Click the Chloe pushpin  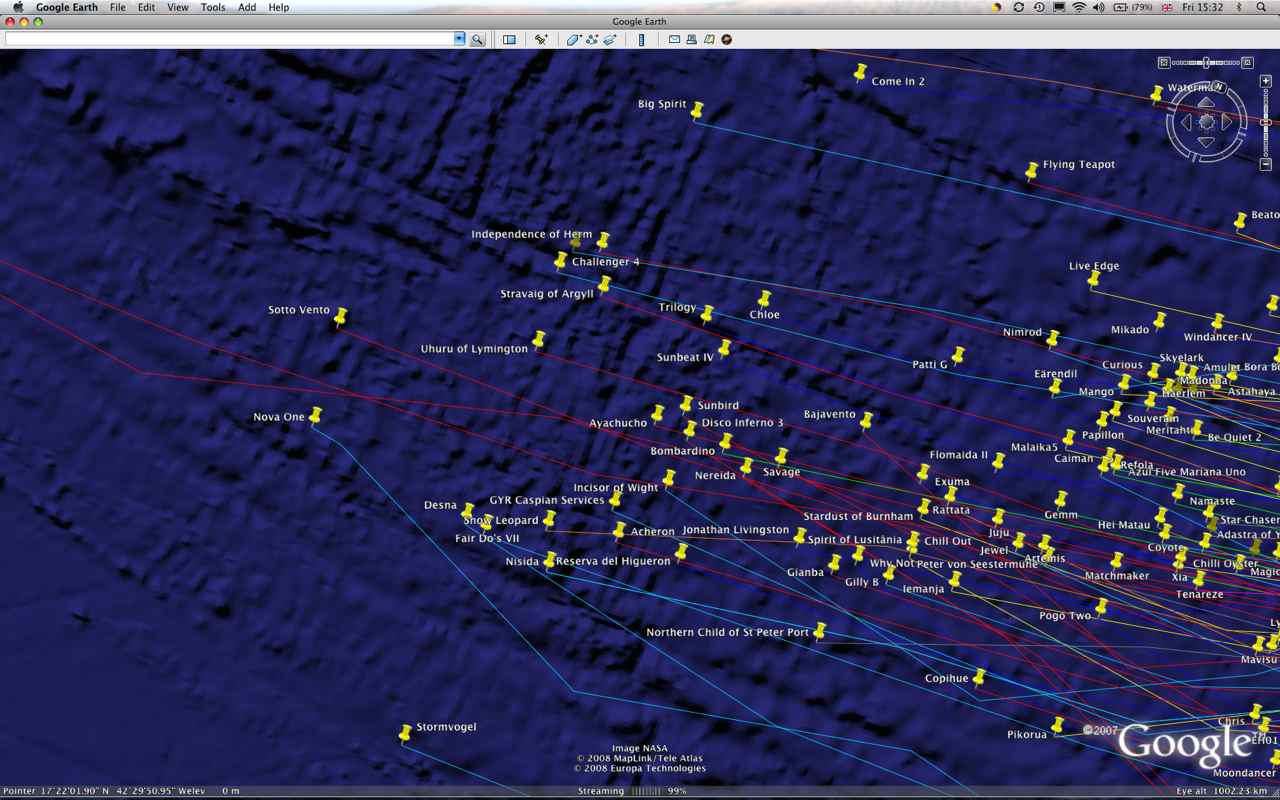point(764,299)
